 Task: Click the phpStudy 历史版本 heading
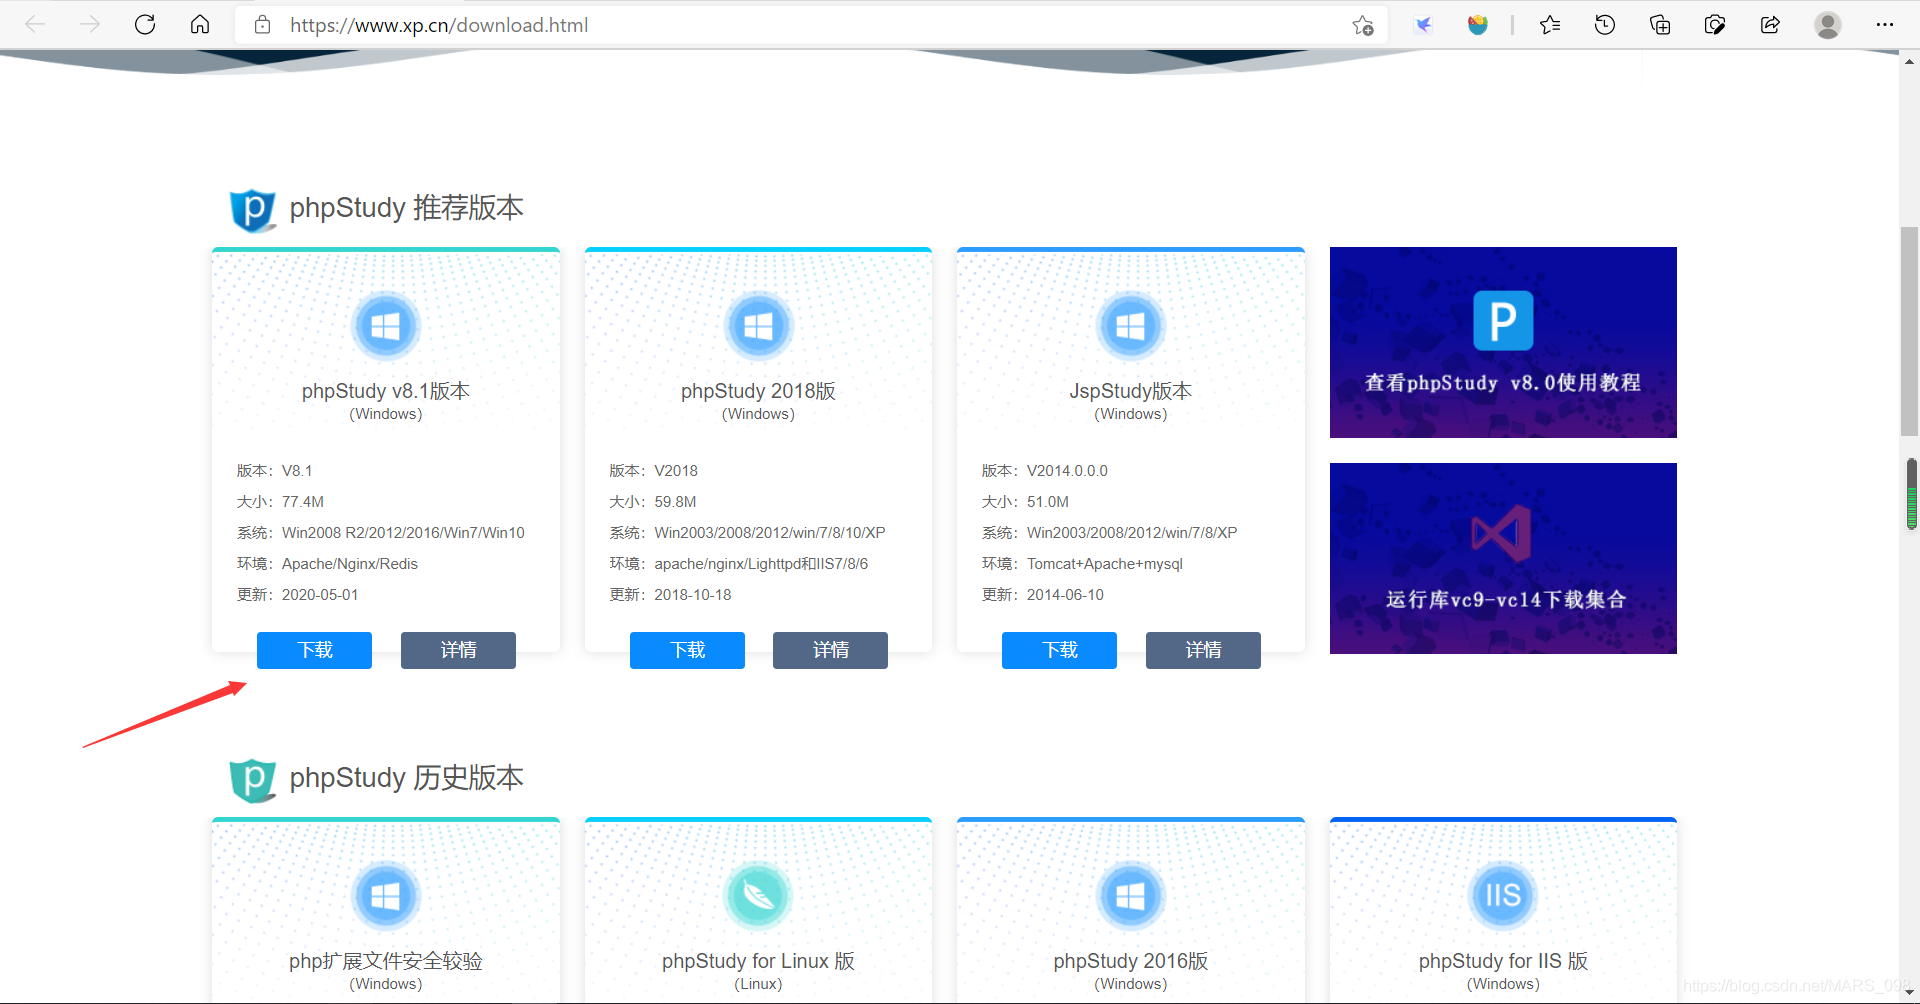(406, 778)
